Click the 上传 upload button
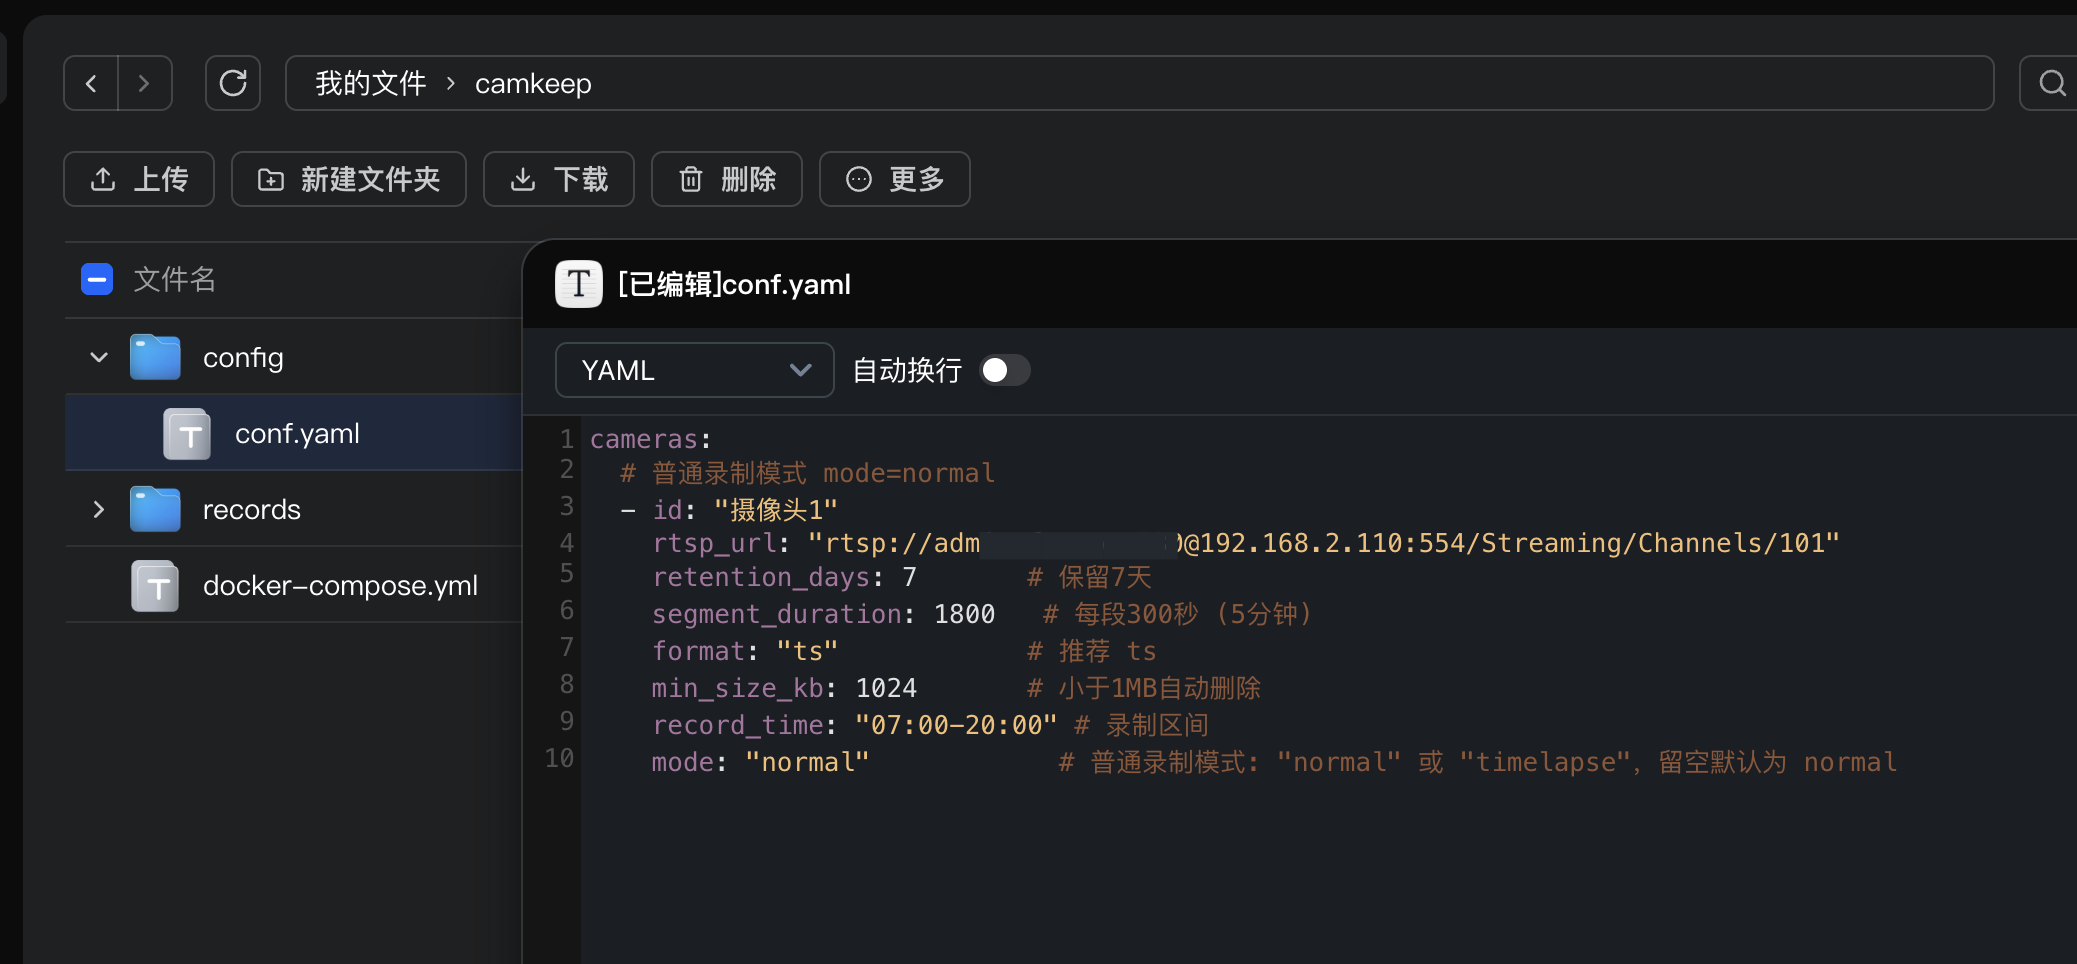This screenshot has width=2077, height=964. [139, 179]
